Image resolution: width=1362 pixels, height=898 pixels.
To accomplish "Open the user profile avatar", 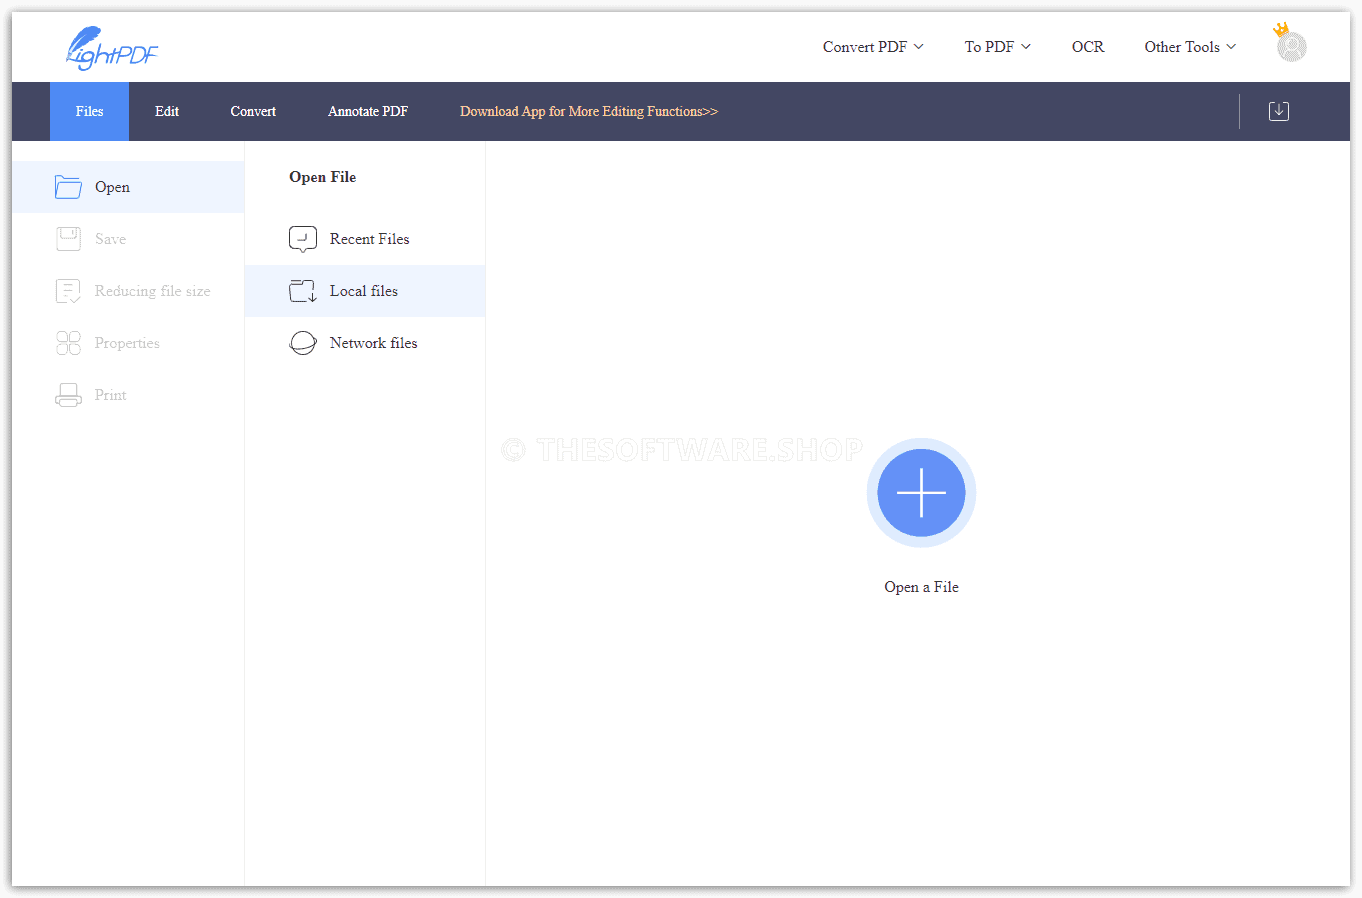I will tap(1291, 46).
